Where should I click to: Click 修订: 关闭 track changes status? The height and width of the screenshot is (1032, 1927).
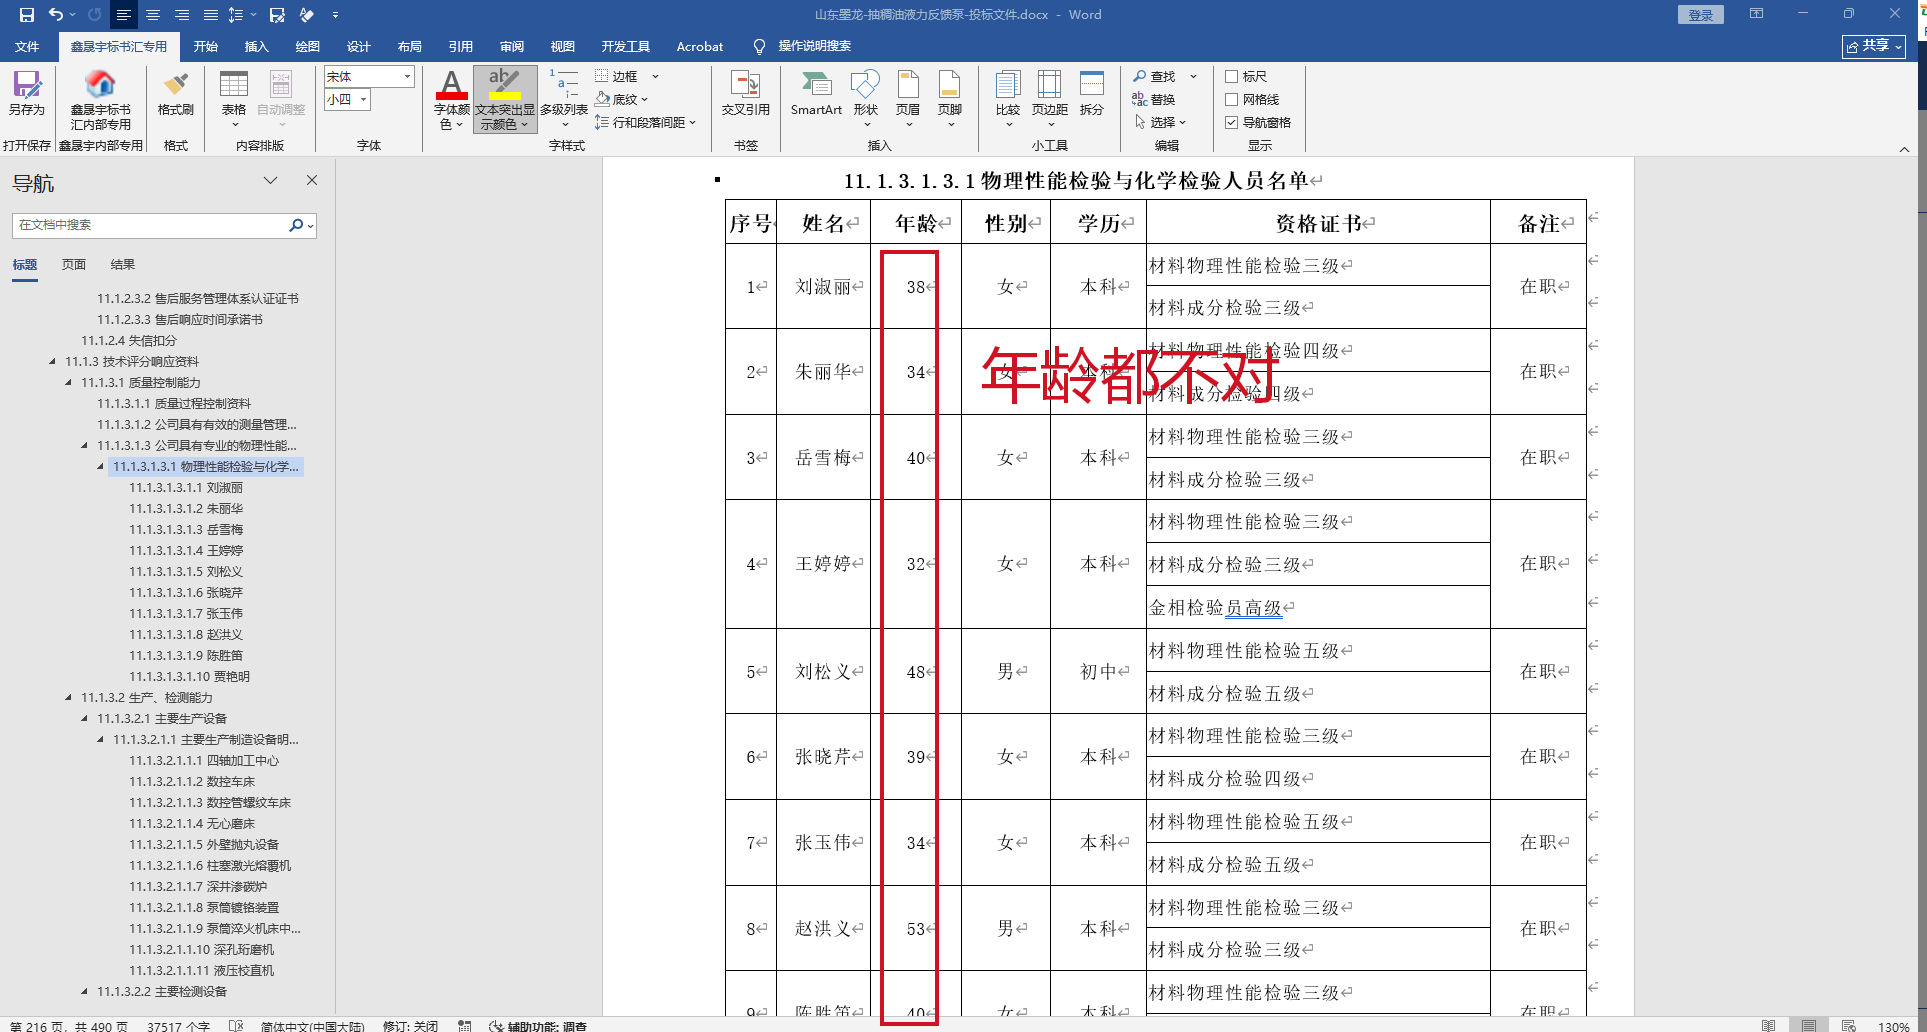tap(410, 1026)
